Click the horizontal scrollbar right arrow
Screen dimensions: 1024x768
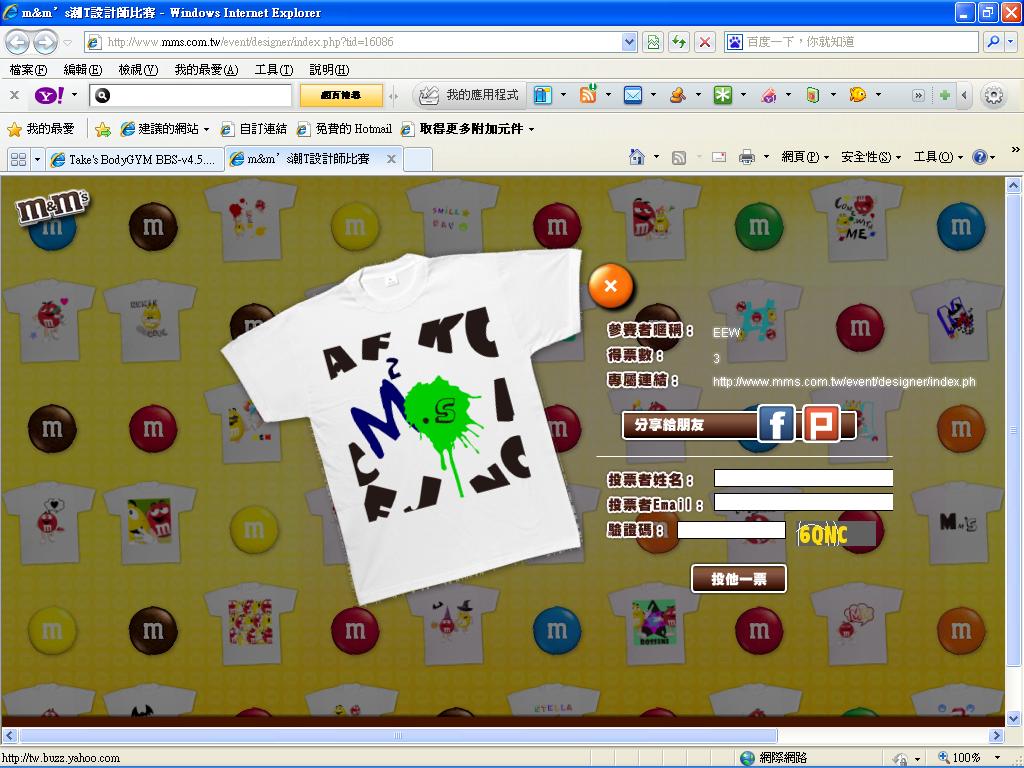pos(997,735)
